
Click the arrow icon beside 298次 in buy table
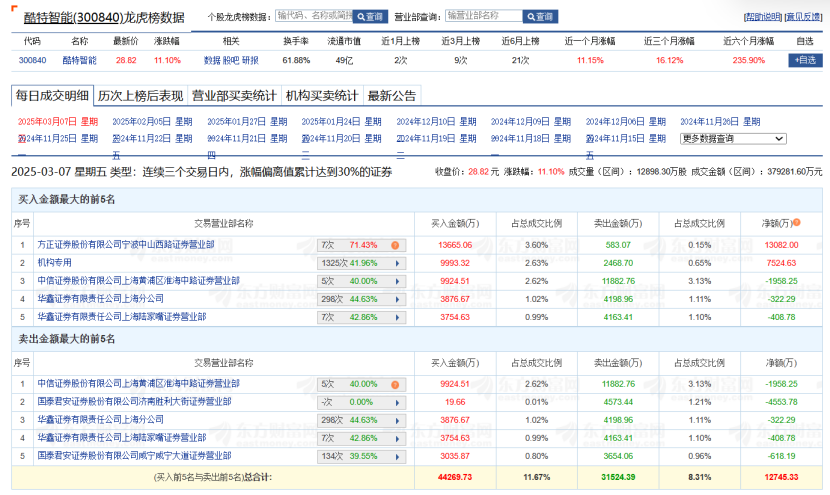(395, 299)
